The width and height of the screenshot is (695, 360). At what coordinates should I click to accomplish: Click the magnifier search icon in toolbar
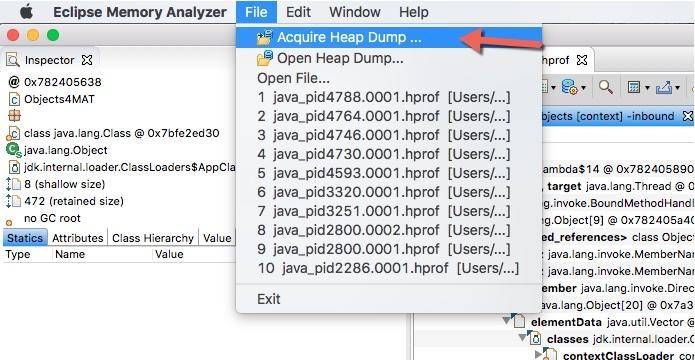[605, 87]
